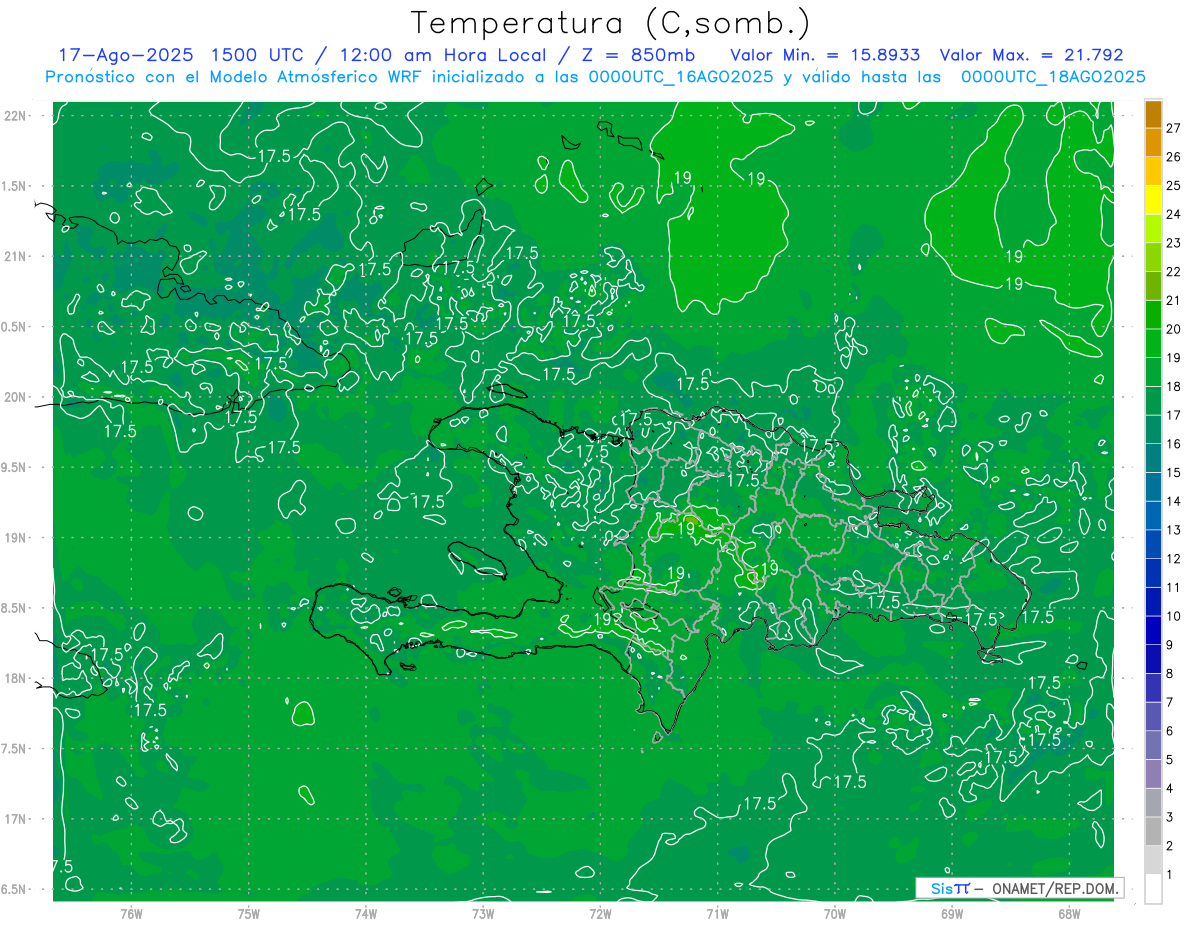1200x927 pixels.
Task: Click the "Valor Min. = 15.8933" value
Action: click(x=825, y=55)
